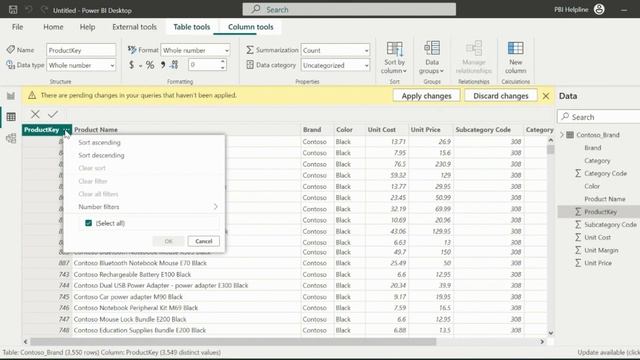Screen dimensions: 640x360
Task: Click the ProductKey column filter arrow
Action: pos(67,130)
